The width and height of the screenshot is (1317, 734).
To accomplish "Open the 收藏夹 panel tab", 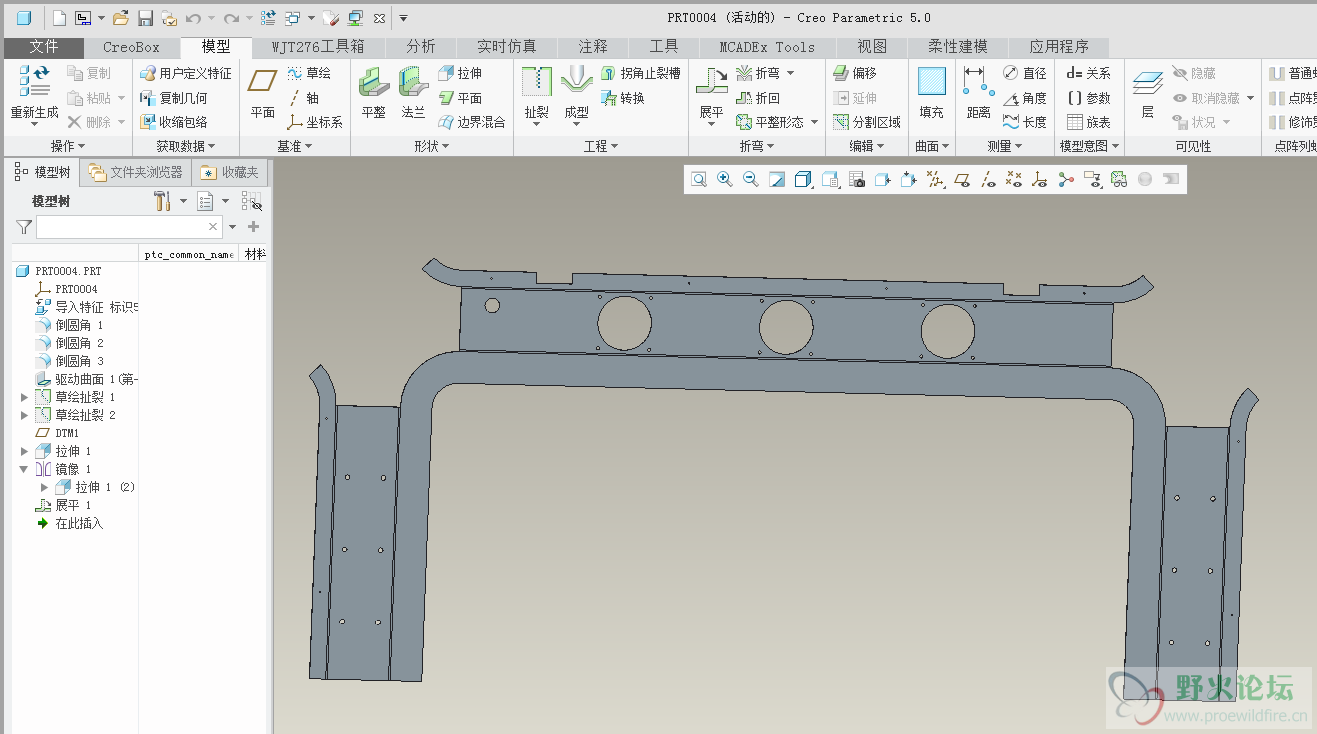I will coord(231,173).
